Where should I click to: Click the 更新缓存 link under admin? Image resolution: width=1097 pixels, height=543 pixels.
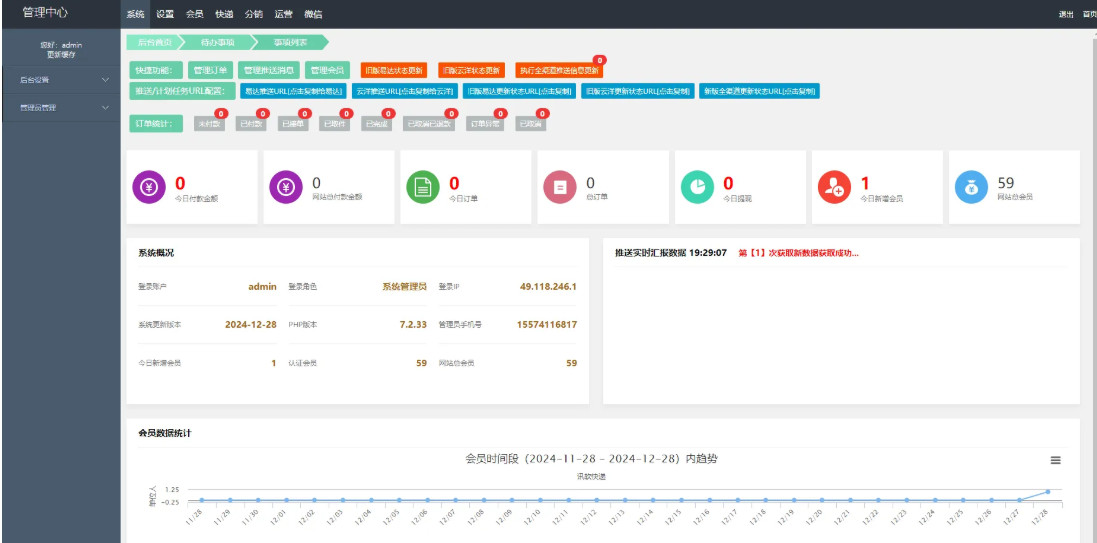(61, 54)
